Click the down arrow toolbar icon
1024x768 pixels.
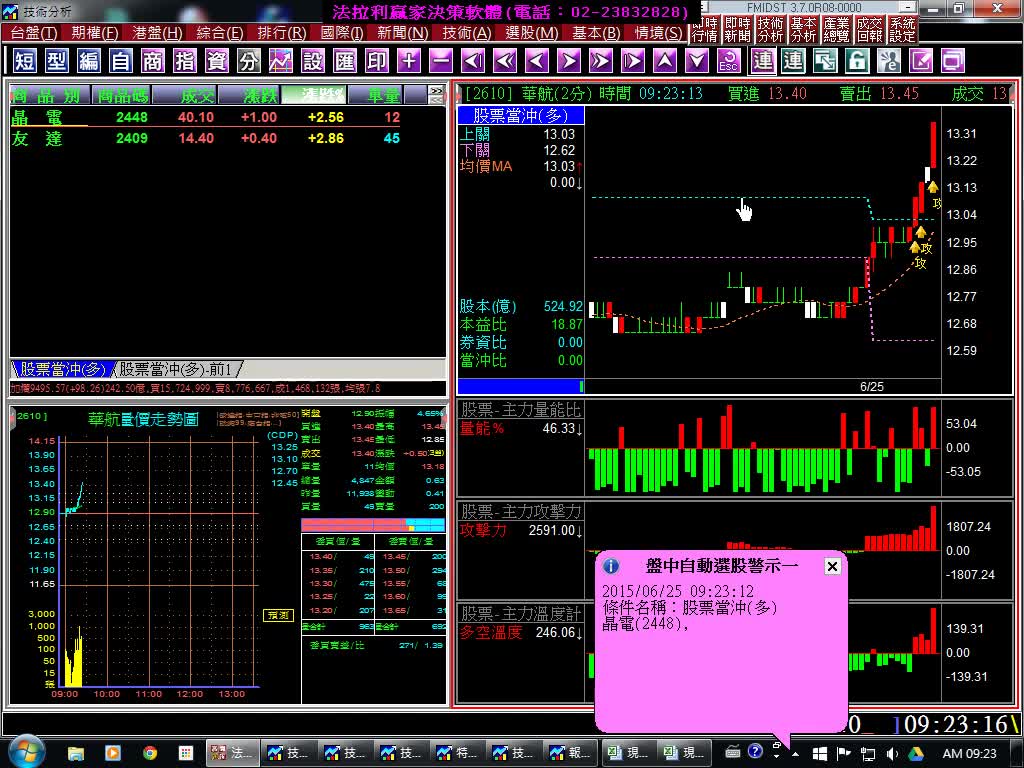pos(696,61)
